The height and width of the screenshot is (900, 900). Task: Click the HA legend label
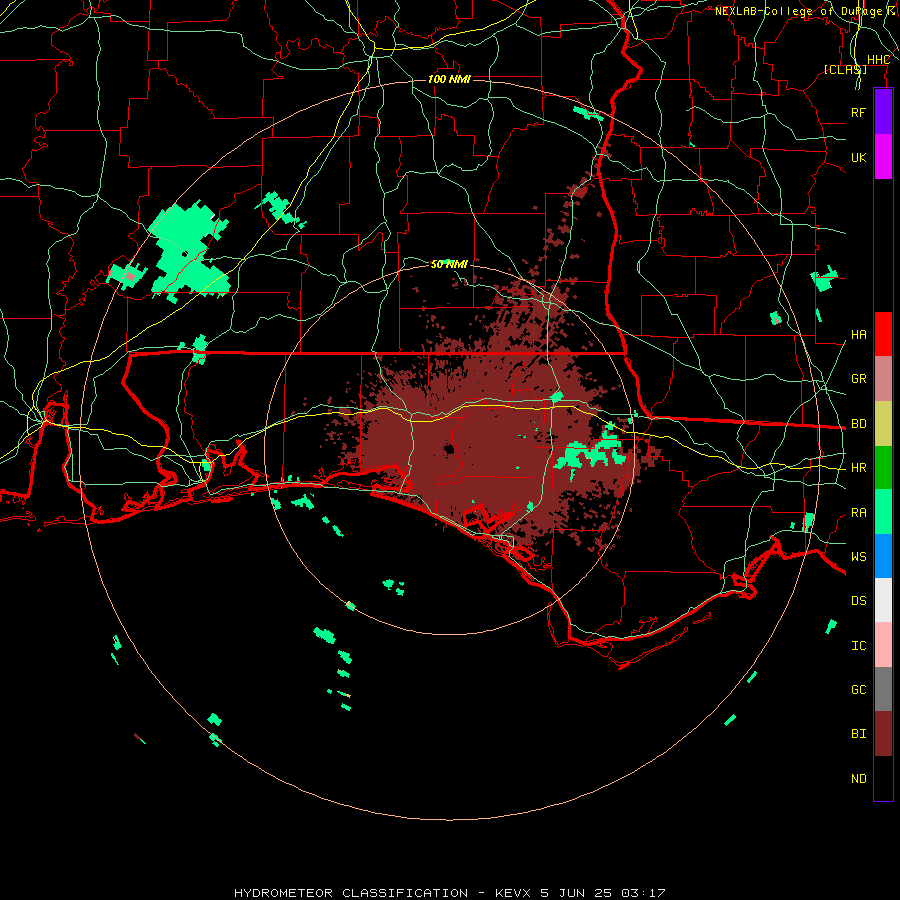click(859, 334)
